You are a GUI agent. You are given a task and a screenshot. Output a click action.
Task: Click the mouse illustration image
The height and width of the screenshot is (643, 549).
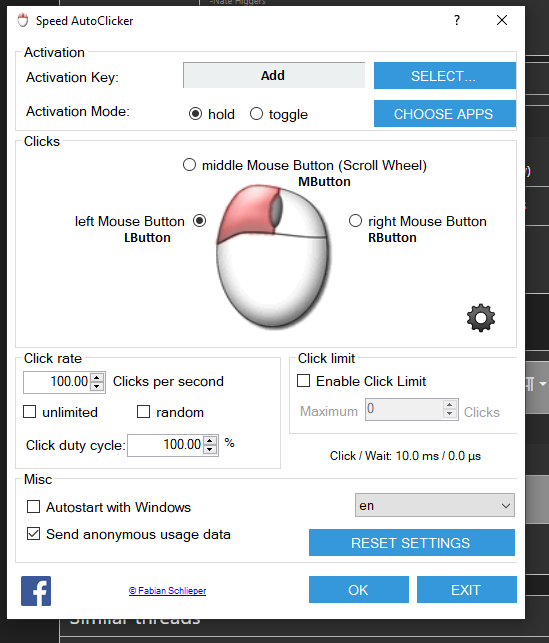[x=273, y=256]
